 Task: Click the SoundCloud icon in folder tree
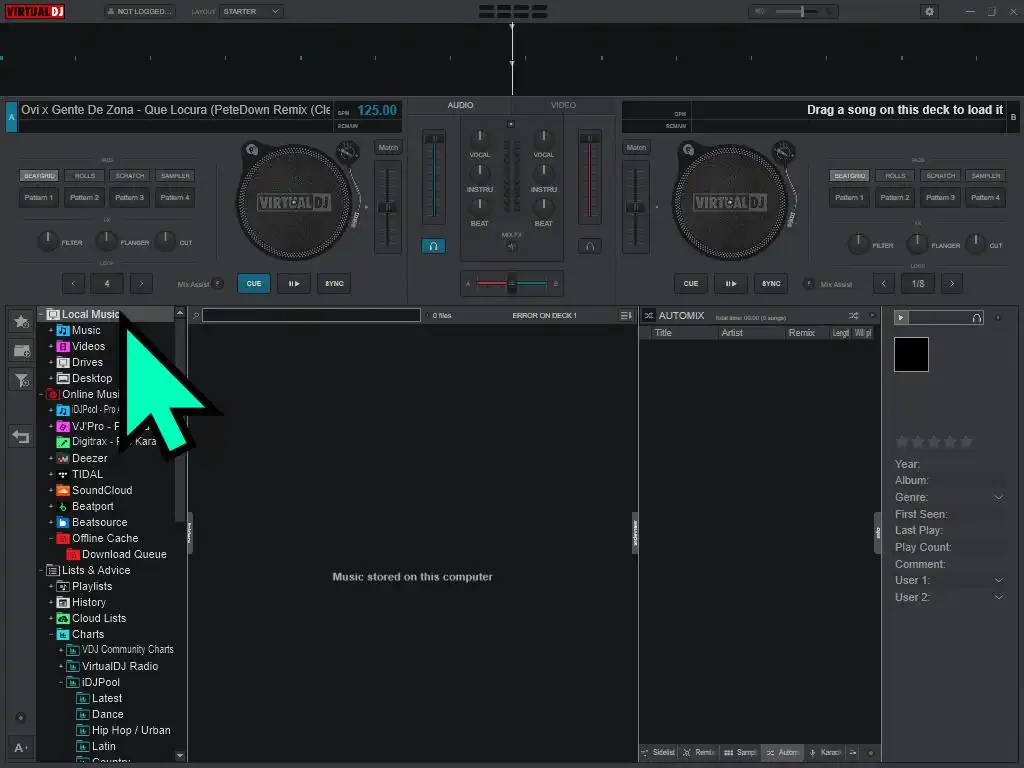[x=63, y=490]
